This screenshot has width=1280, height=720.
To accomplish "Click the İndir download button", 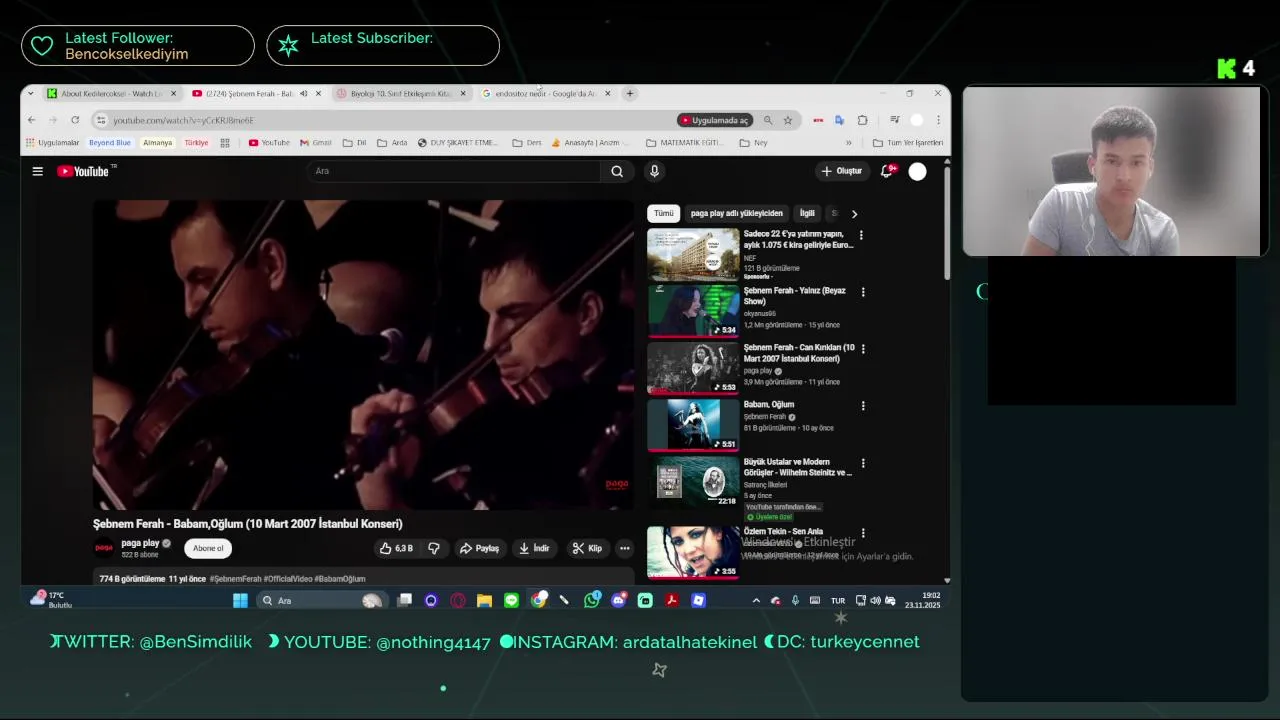I will pos(534,548).
